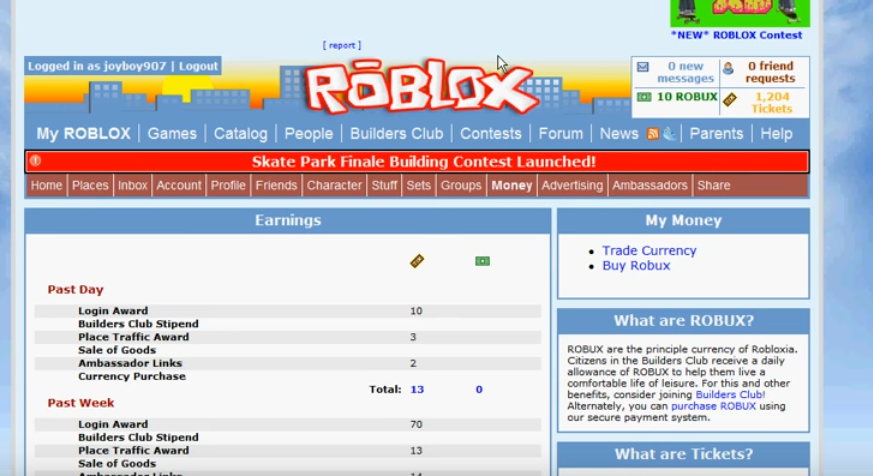
Task: Click the 1,204 Tickets balance
Action: tap(772, 102)
